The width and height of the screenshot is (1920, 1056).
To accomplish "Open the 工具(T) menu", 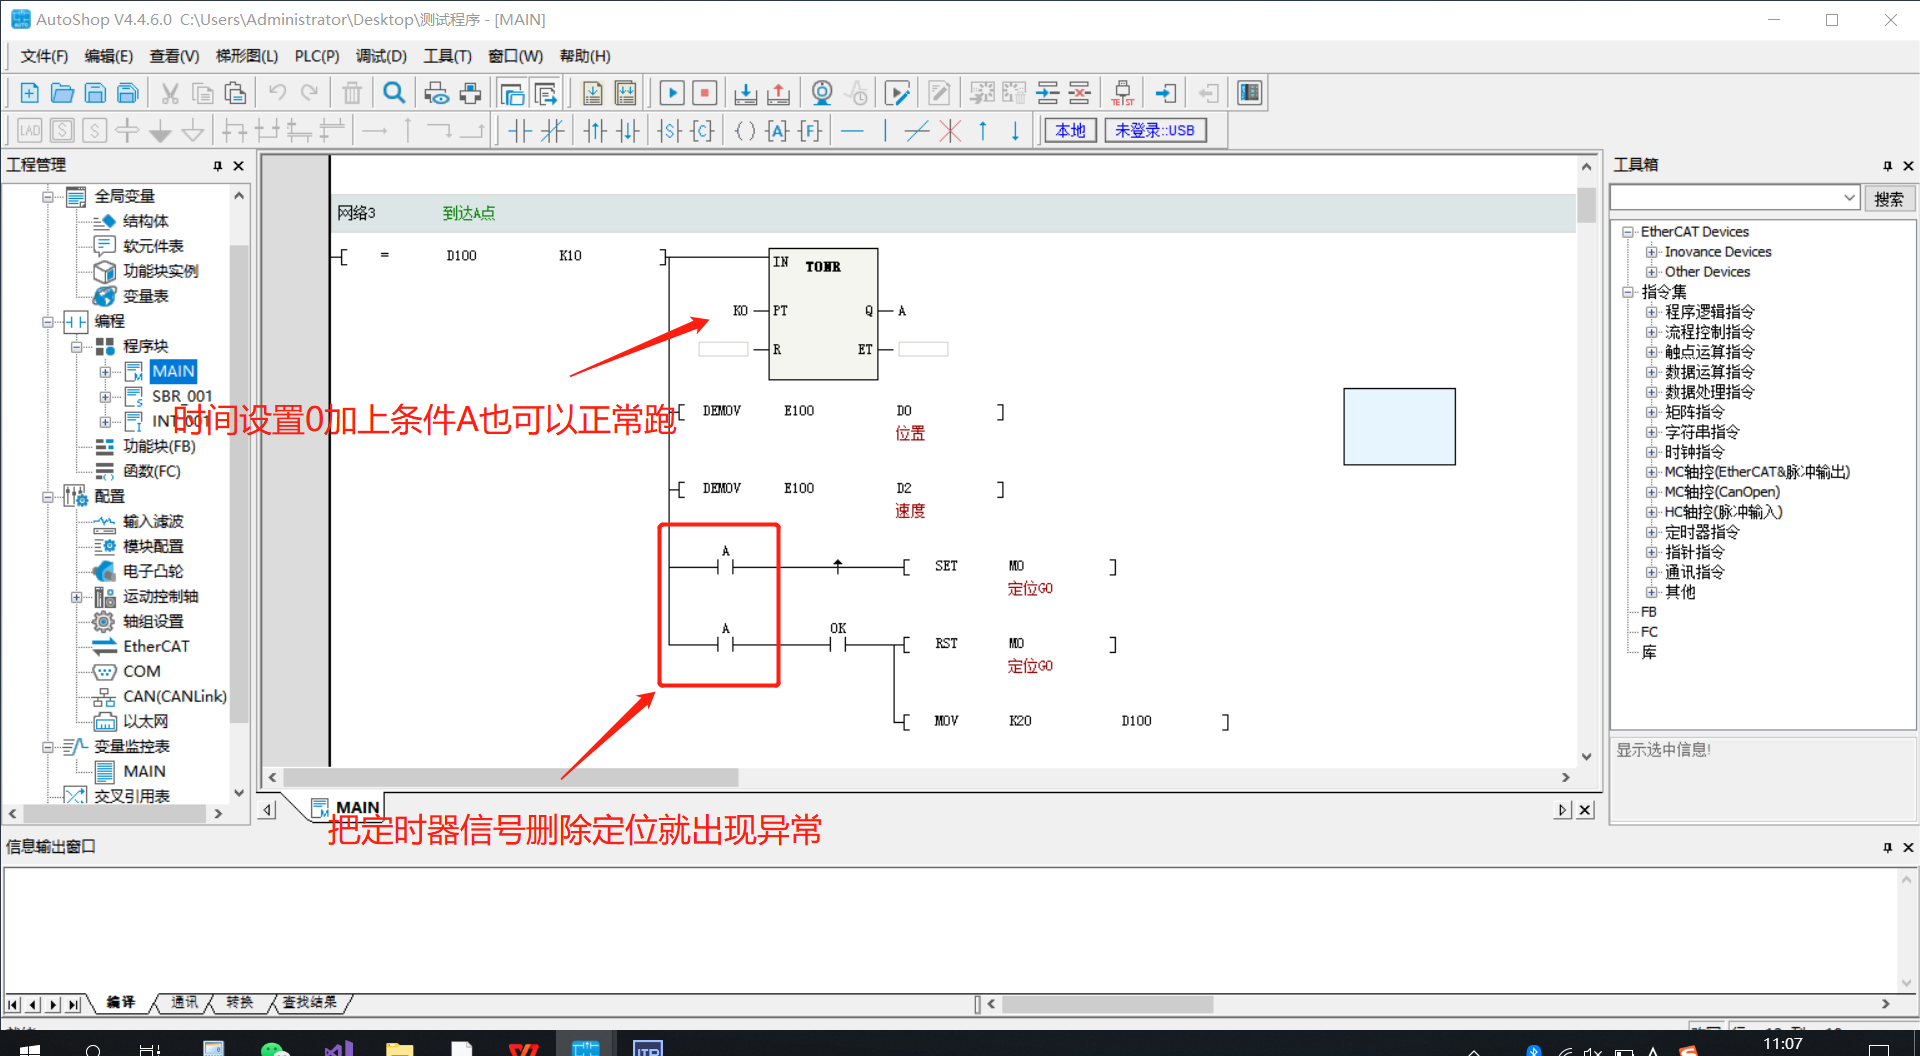I will (447, 56).
